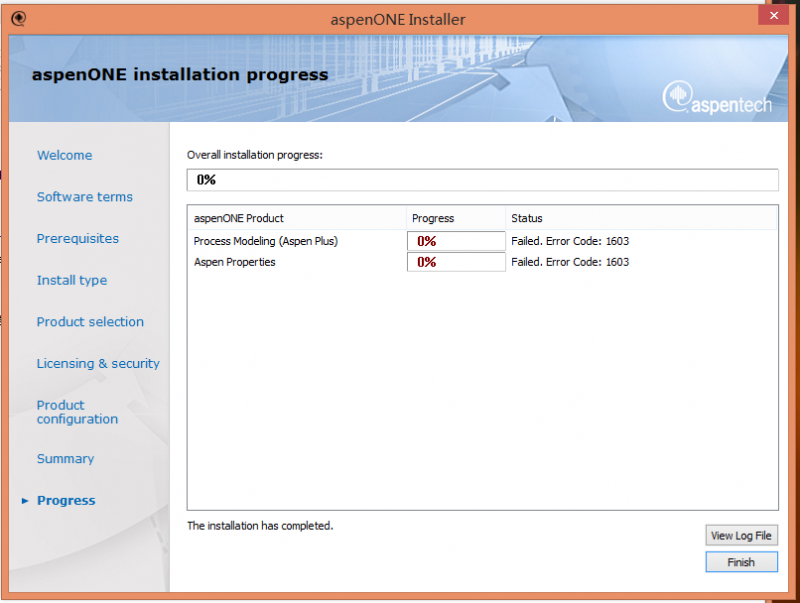The image size is (800, 603).
Task: Open the Product selection step
Action: tap(90, 321)
